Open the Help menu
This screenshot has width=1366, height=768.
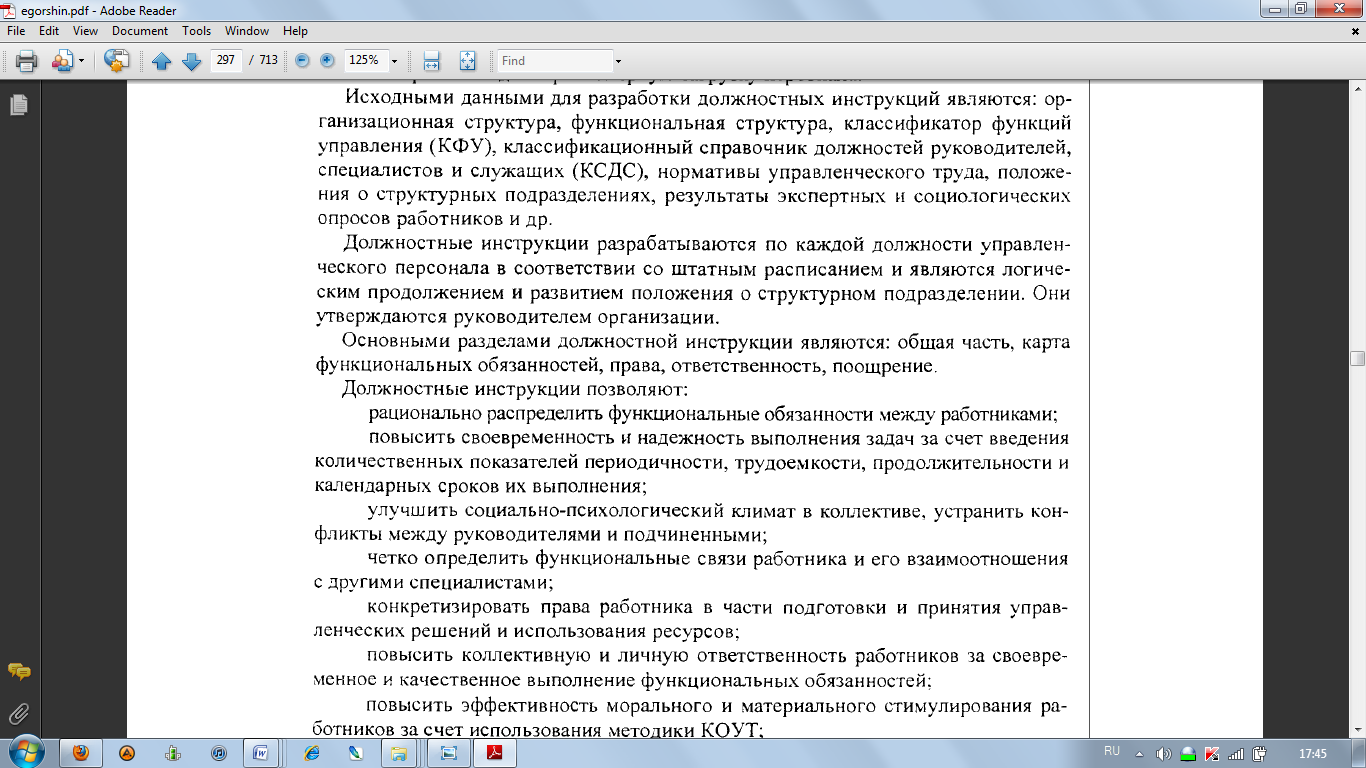click(x=296, y=31)
